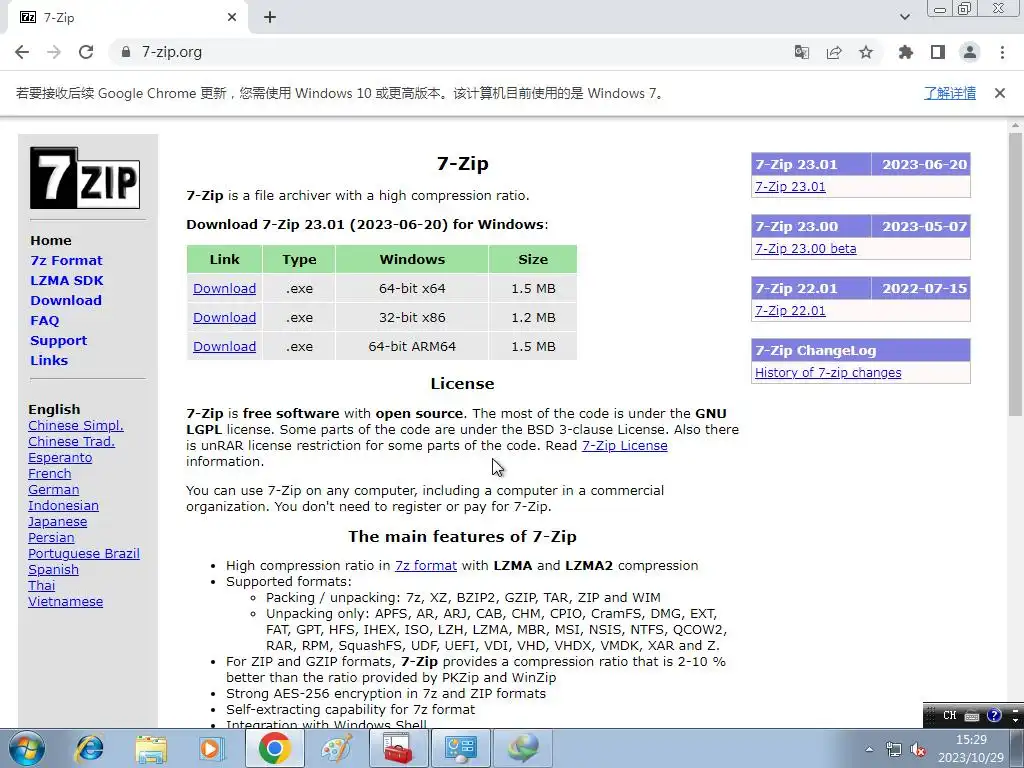
Task: Open the 7z format link
Action: (x=426, y=566)
